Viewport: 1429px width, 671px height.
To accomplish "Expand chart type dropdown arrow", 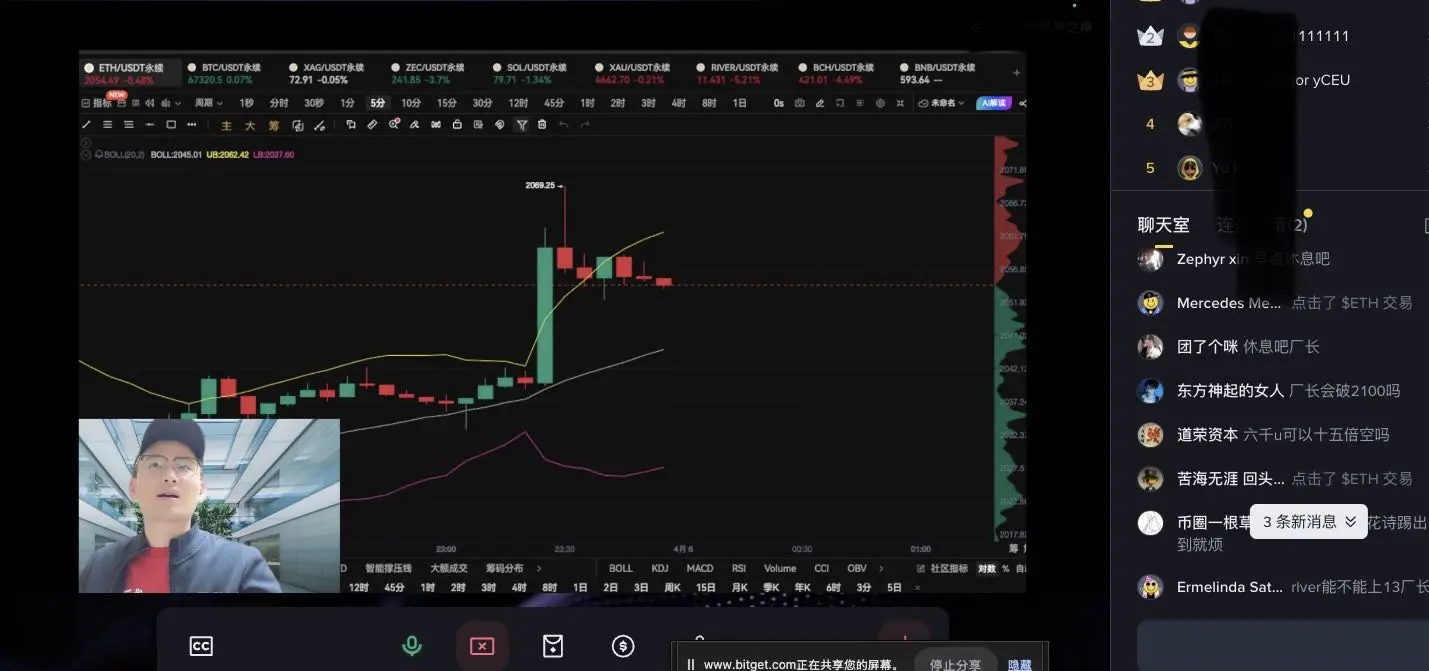I will [x=177, y=103].
